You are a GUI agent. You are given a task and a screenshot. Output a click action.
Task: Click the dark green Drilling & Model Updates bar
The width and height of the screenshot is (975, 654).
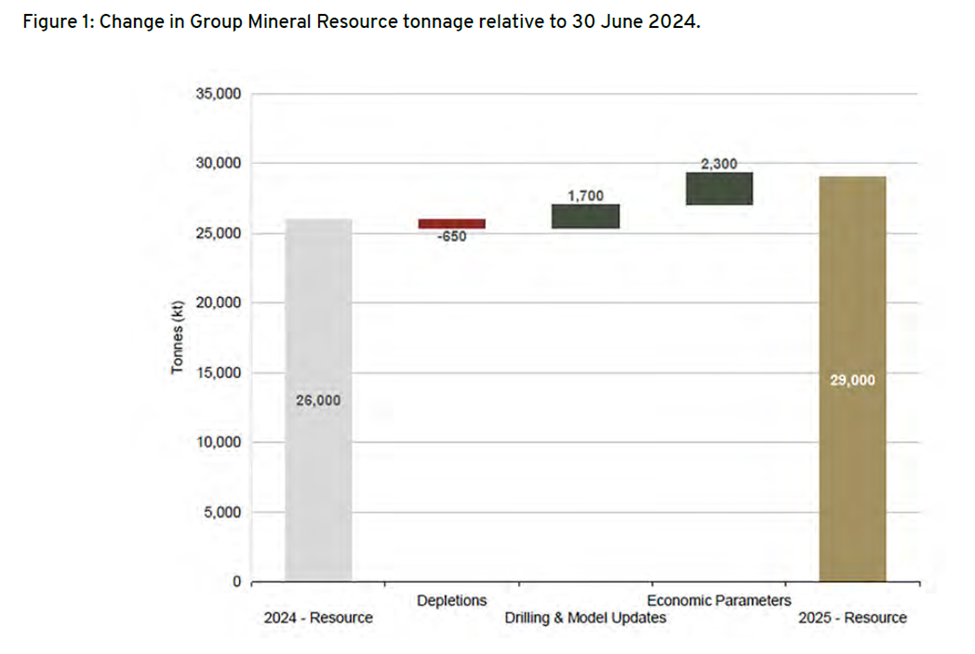click(585, 216)
